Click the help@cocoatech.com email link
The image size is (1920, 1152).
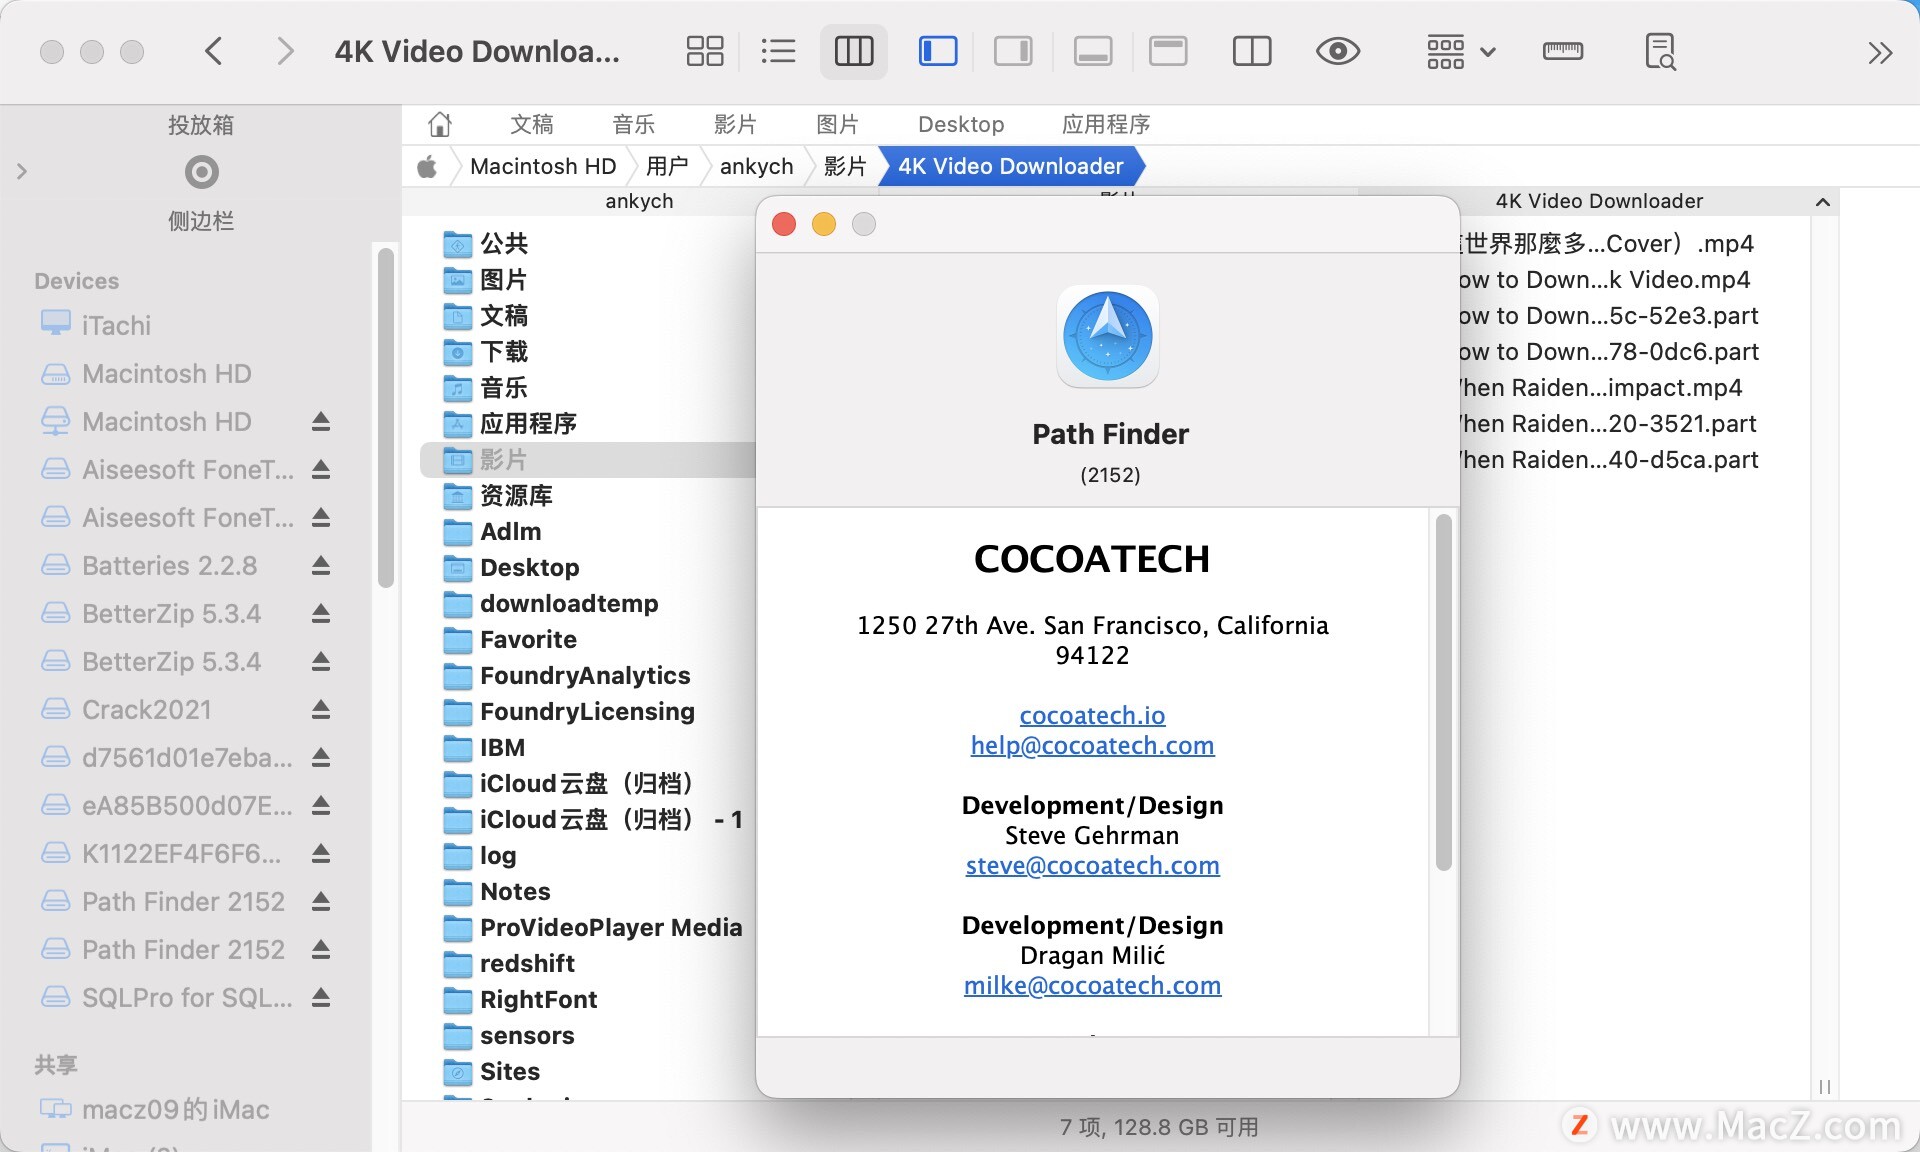click(x=1091, y=745)
